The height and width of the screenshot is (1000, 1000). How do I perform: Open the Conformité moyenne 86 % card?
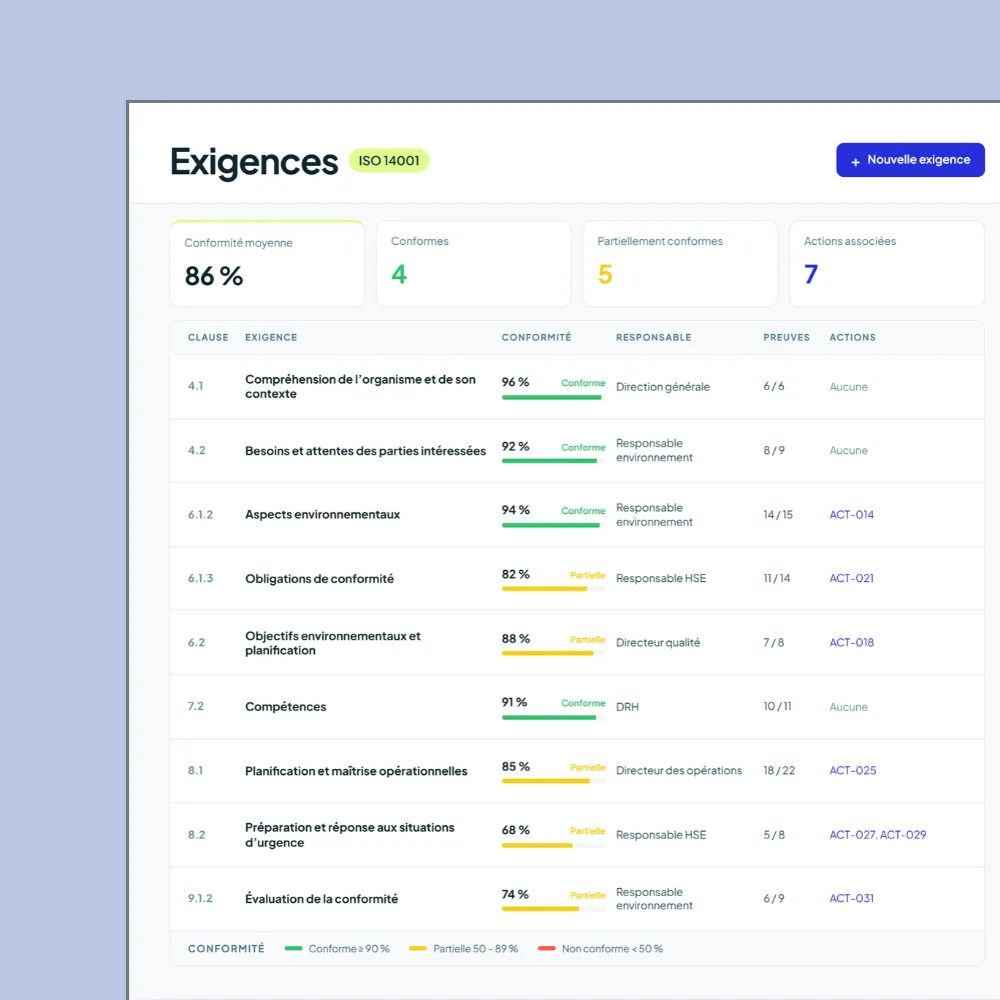(267, 263)
